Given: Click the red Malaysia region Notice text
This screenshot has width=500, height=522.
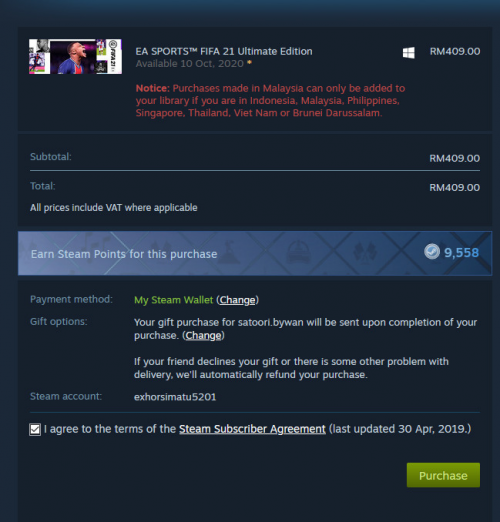Looking at the screenshot, I should pyautogui.click(x=270, y=100).
